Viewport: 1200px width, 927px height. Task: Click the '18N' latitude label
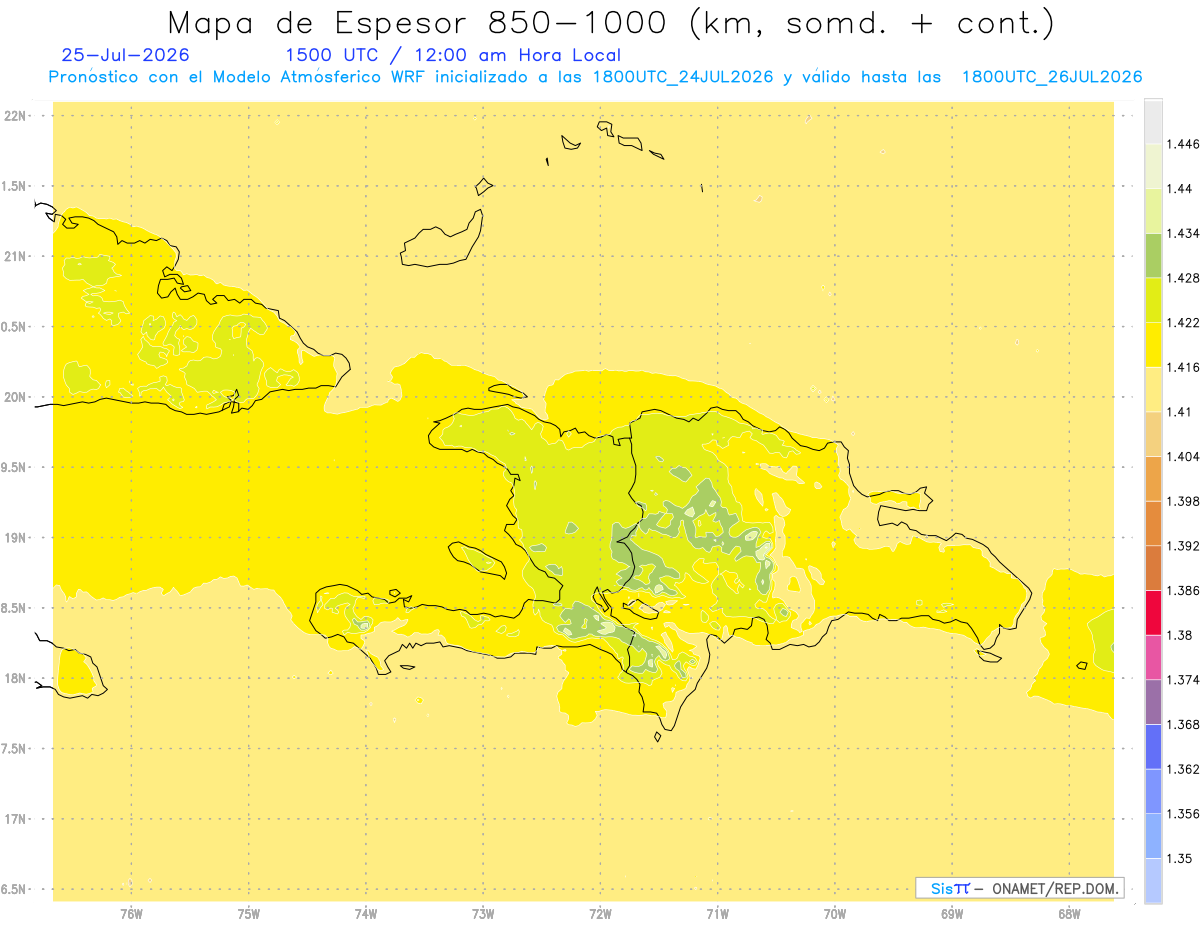point(16,678)
